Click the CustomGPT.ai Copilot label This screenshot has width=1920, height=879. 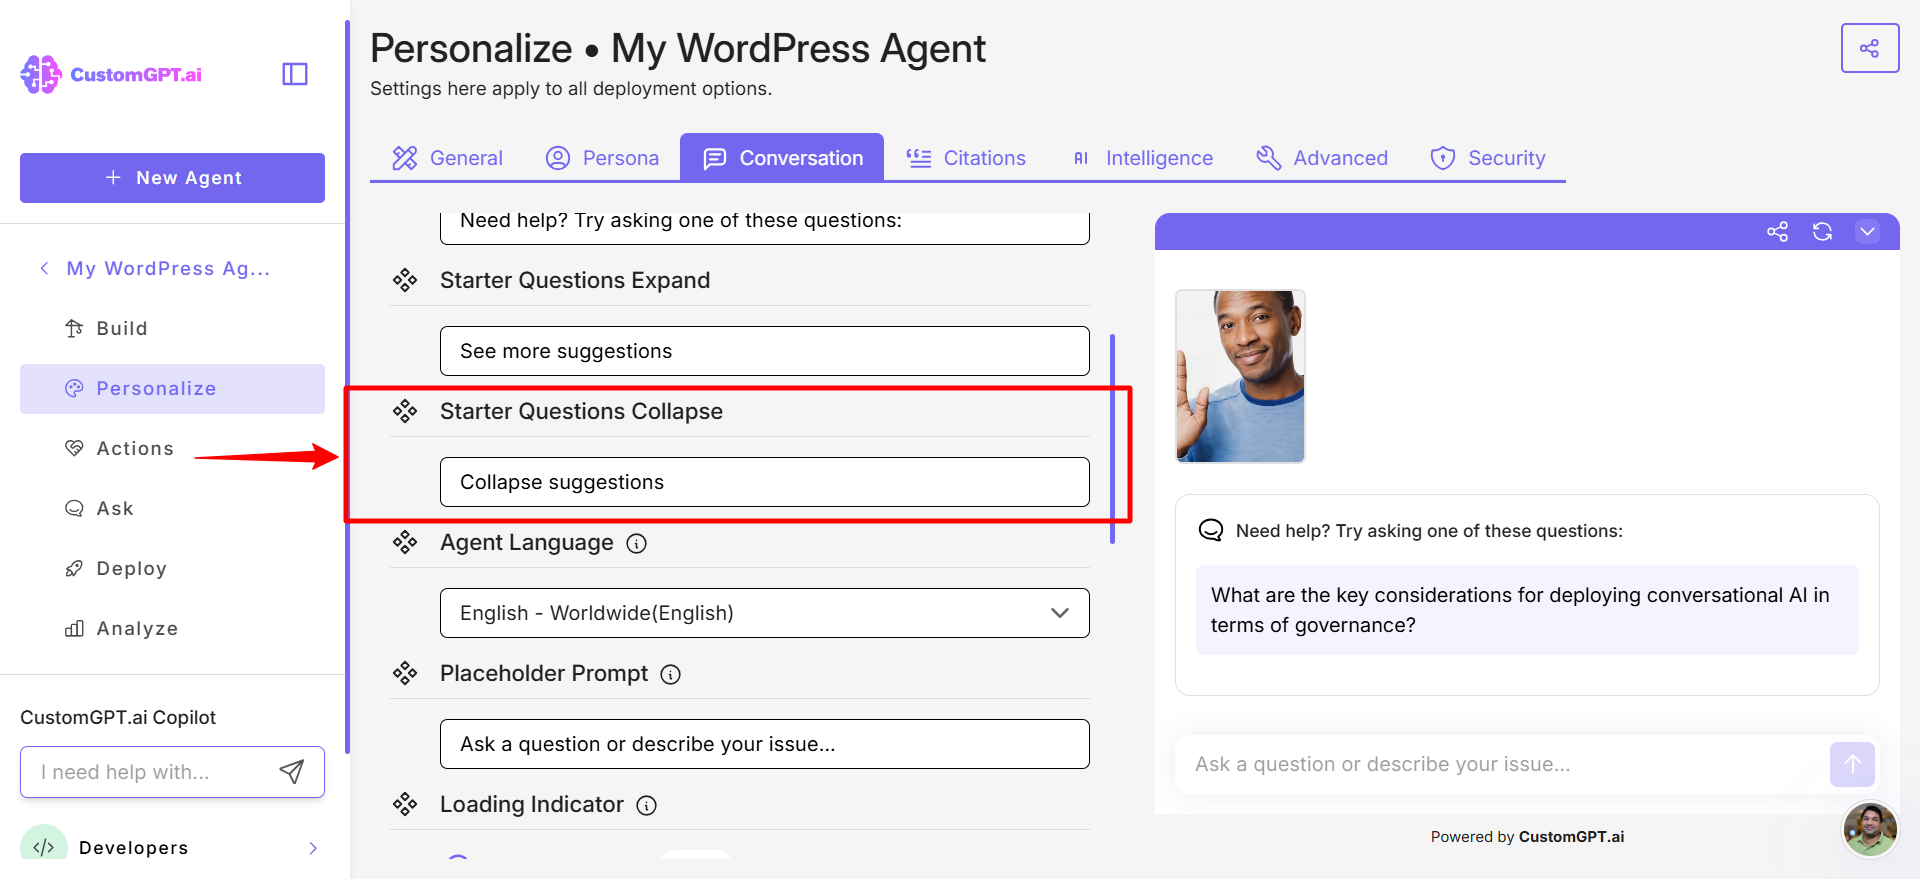point(118,717)
